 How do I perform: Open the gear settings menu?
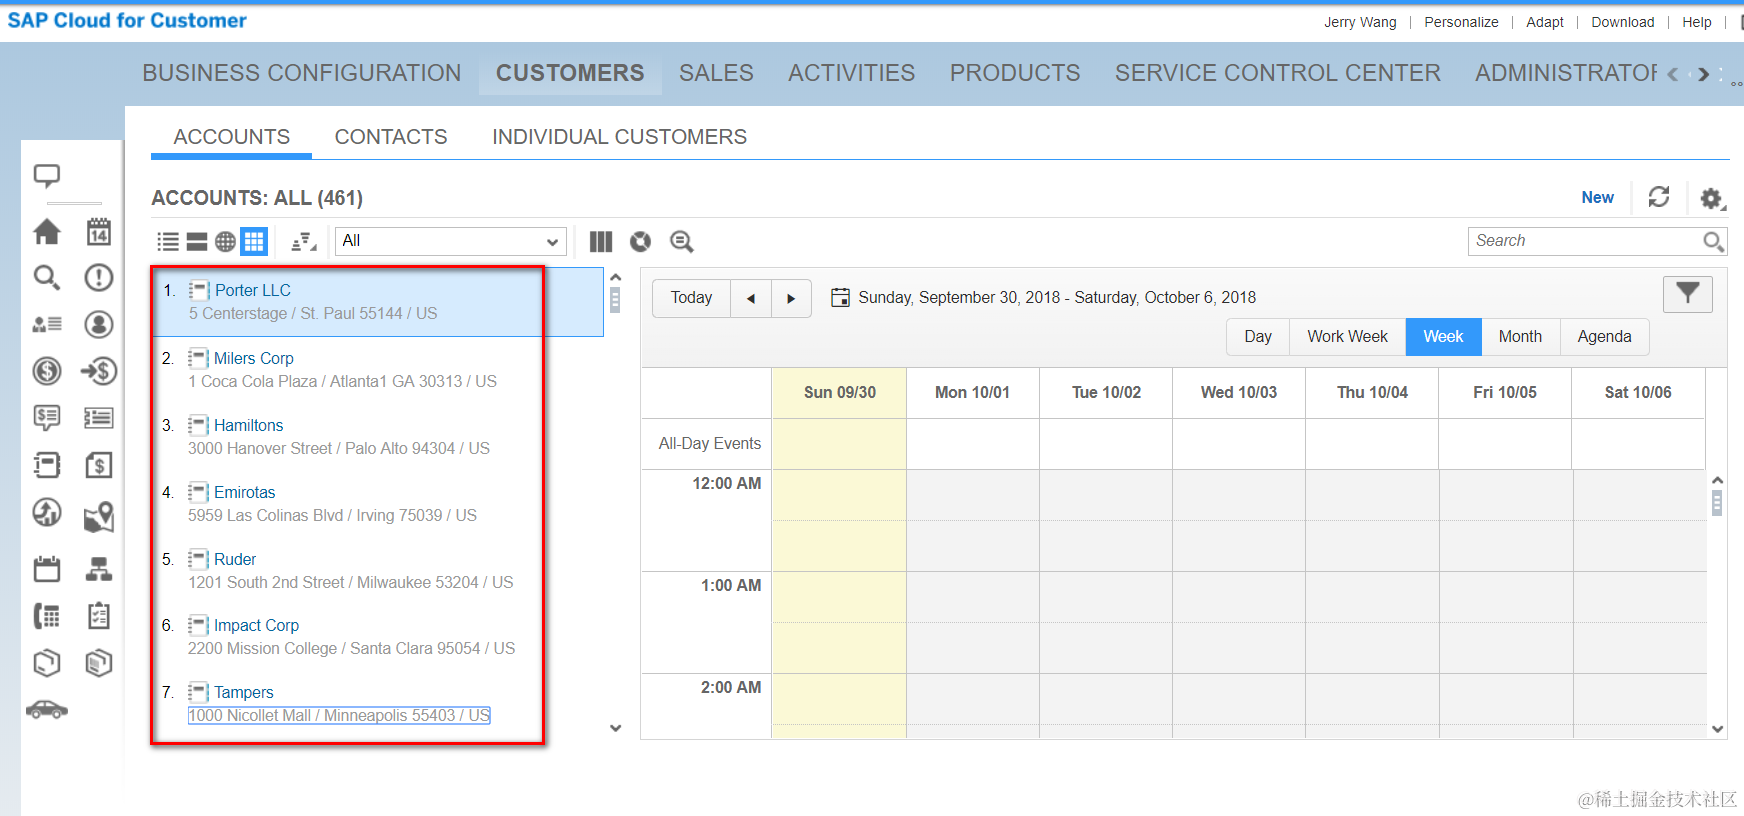(x=1712, y=198)
